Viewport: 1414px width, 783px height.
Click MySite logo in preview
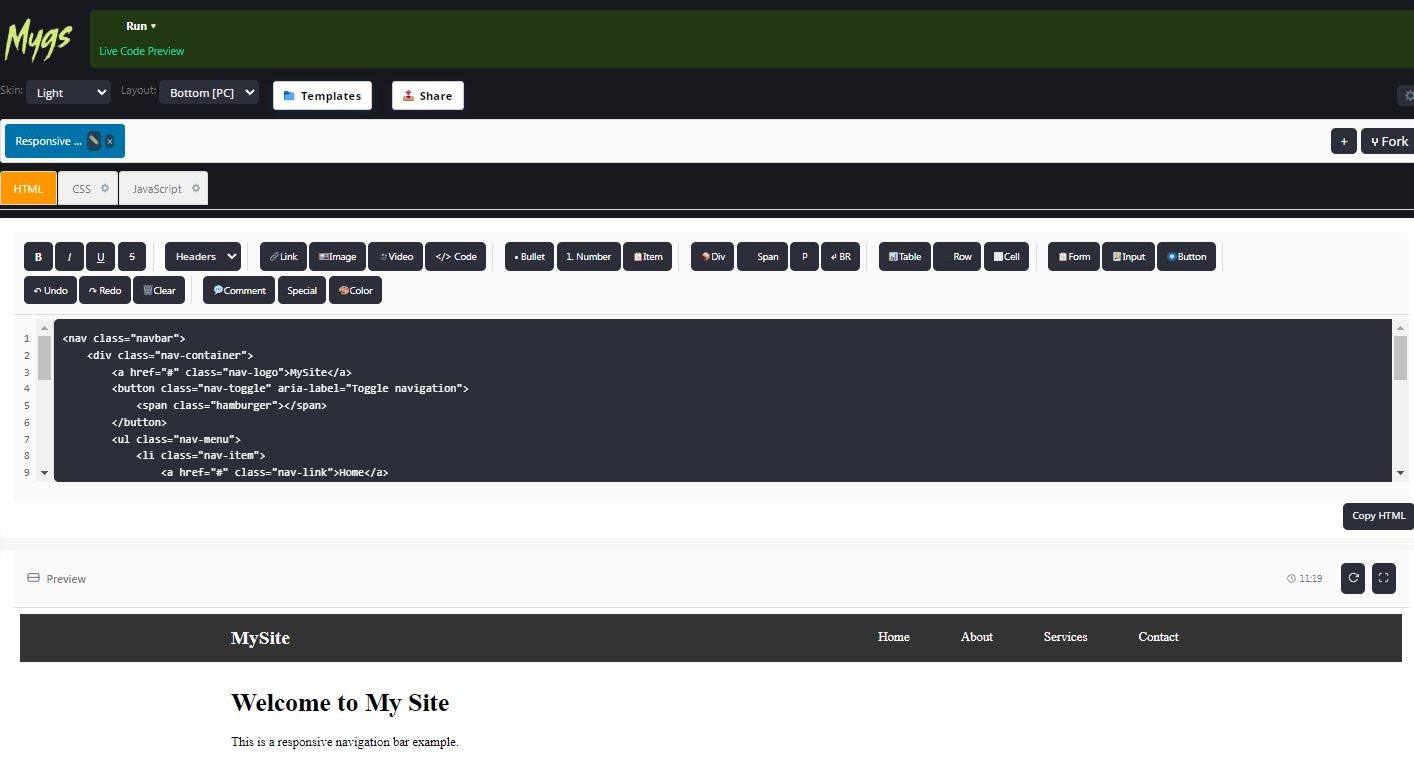coord(260,638)
